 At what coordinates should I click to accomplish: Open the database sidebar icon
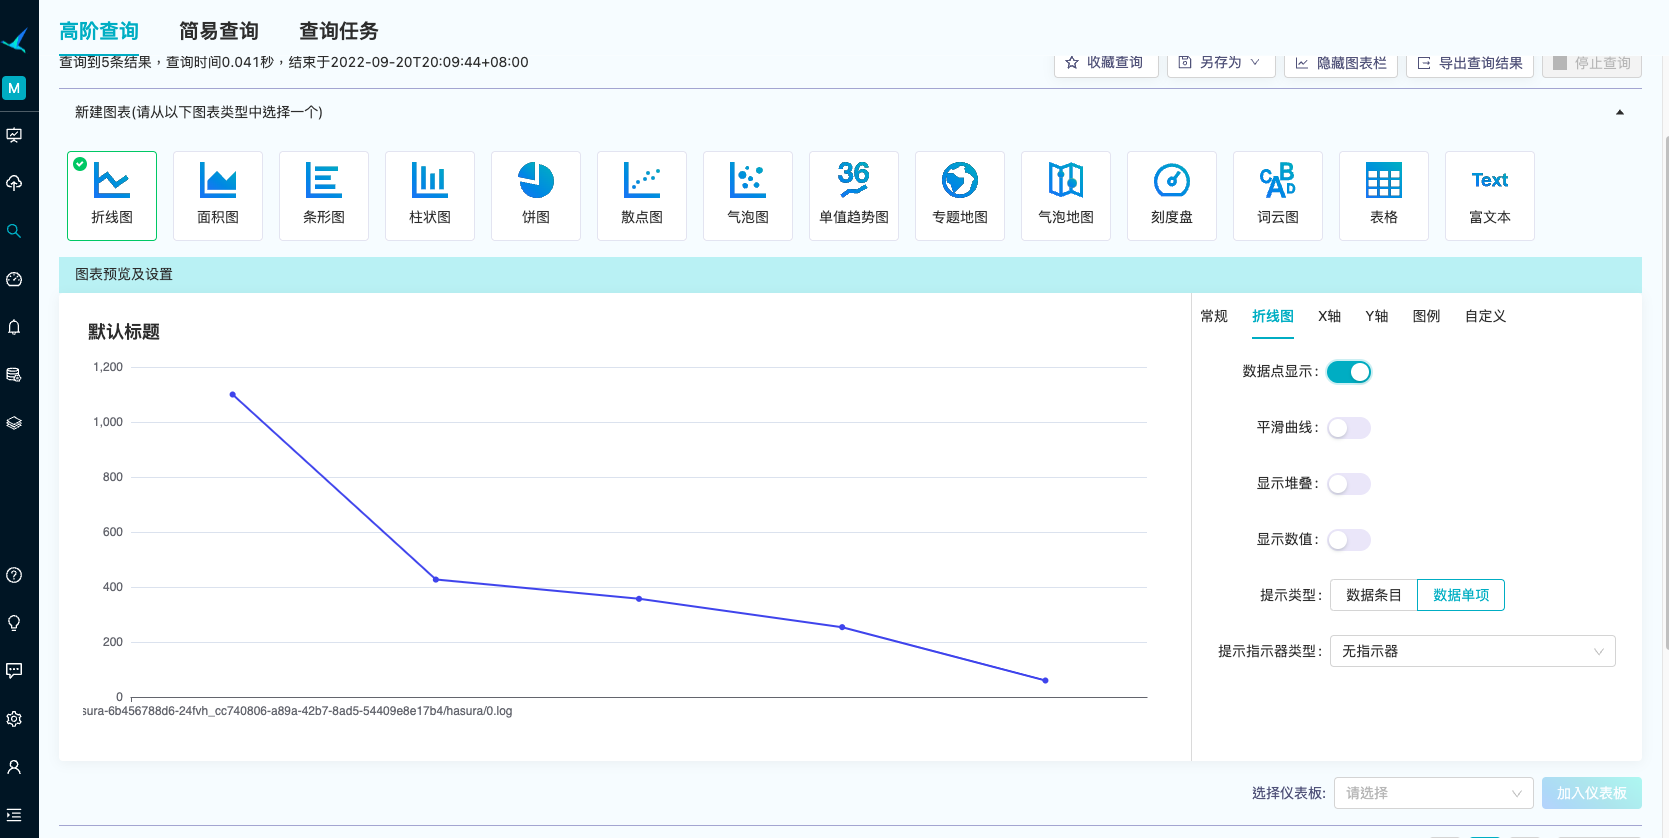pos(14,375)
